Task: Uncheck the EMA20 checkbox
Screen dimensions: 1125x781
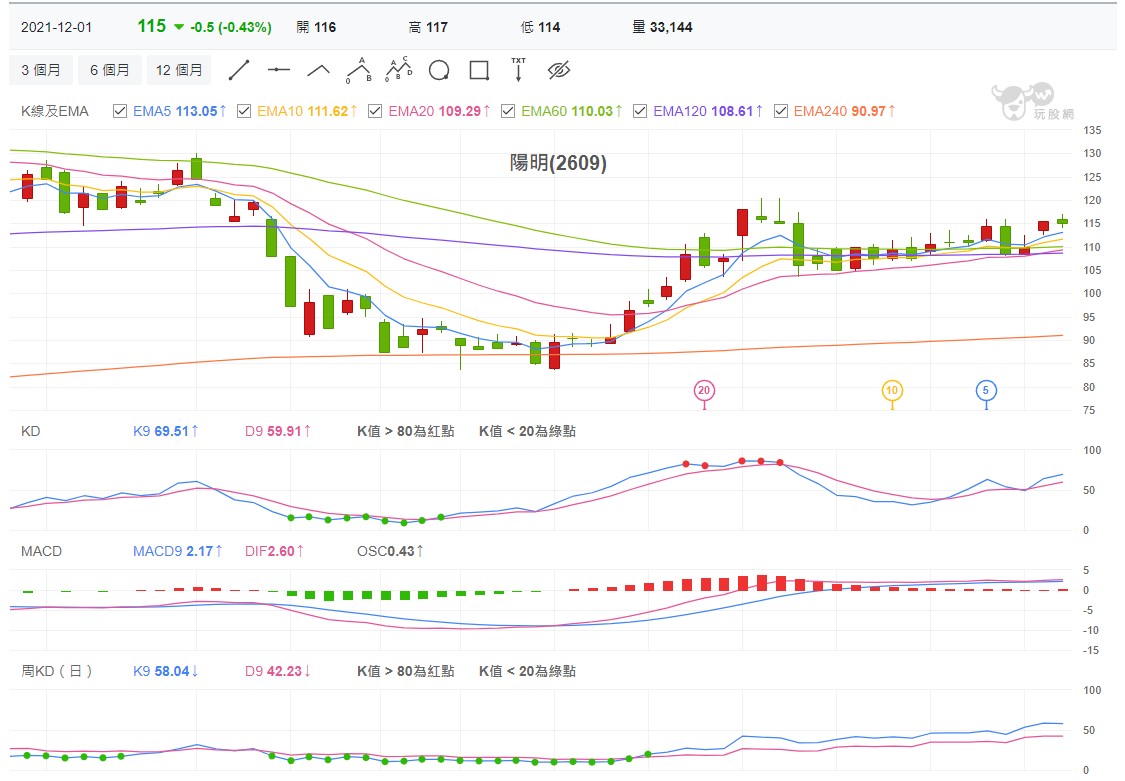Action: [375, 111]
